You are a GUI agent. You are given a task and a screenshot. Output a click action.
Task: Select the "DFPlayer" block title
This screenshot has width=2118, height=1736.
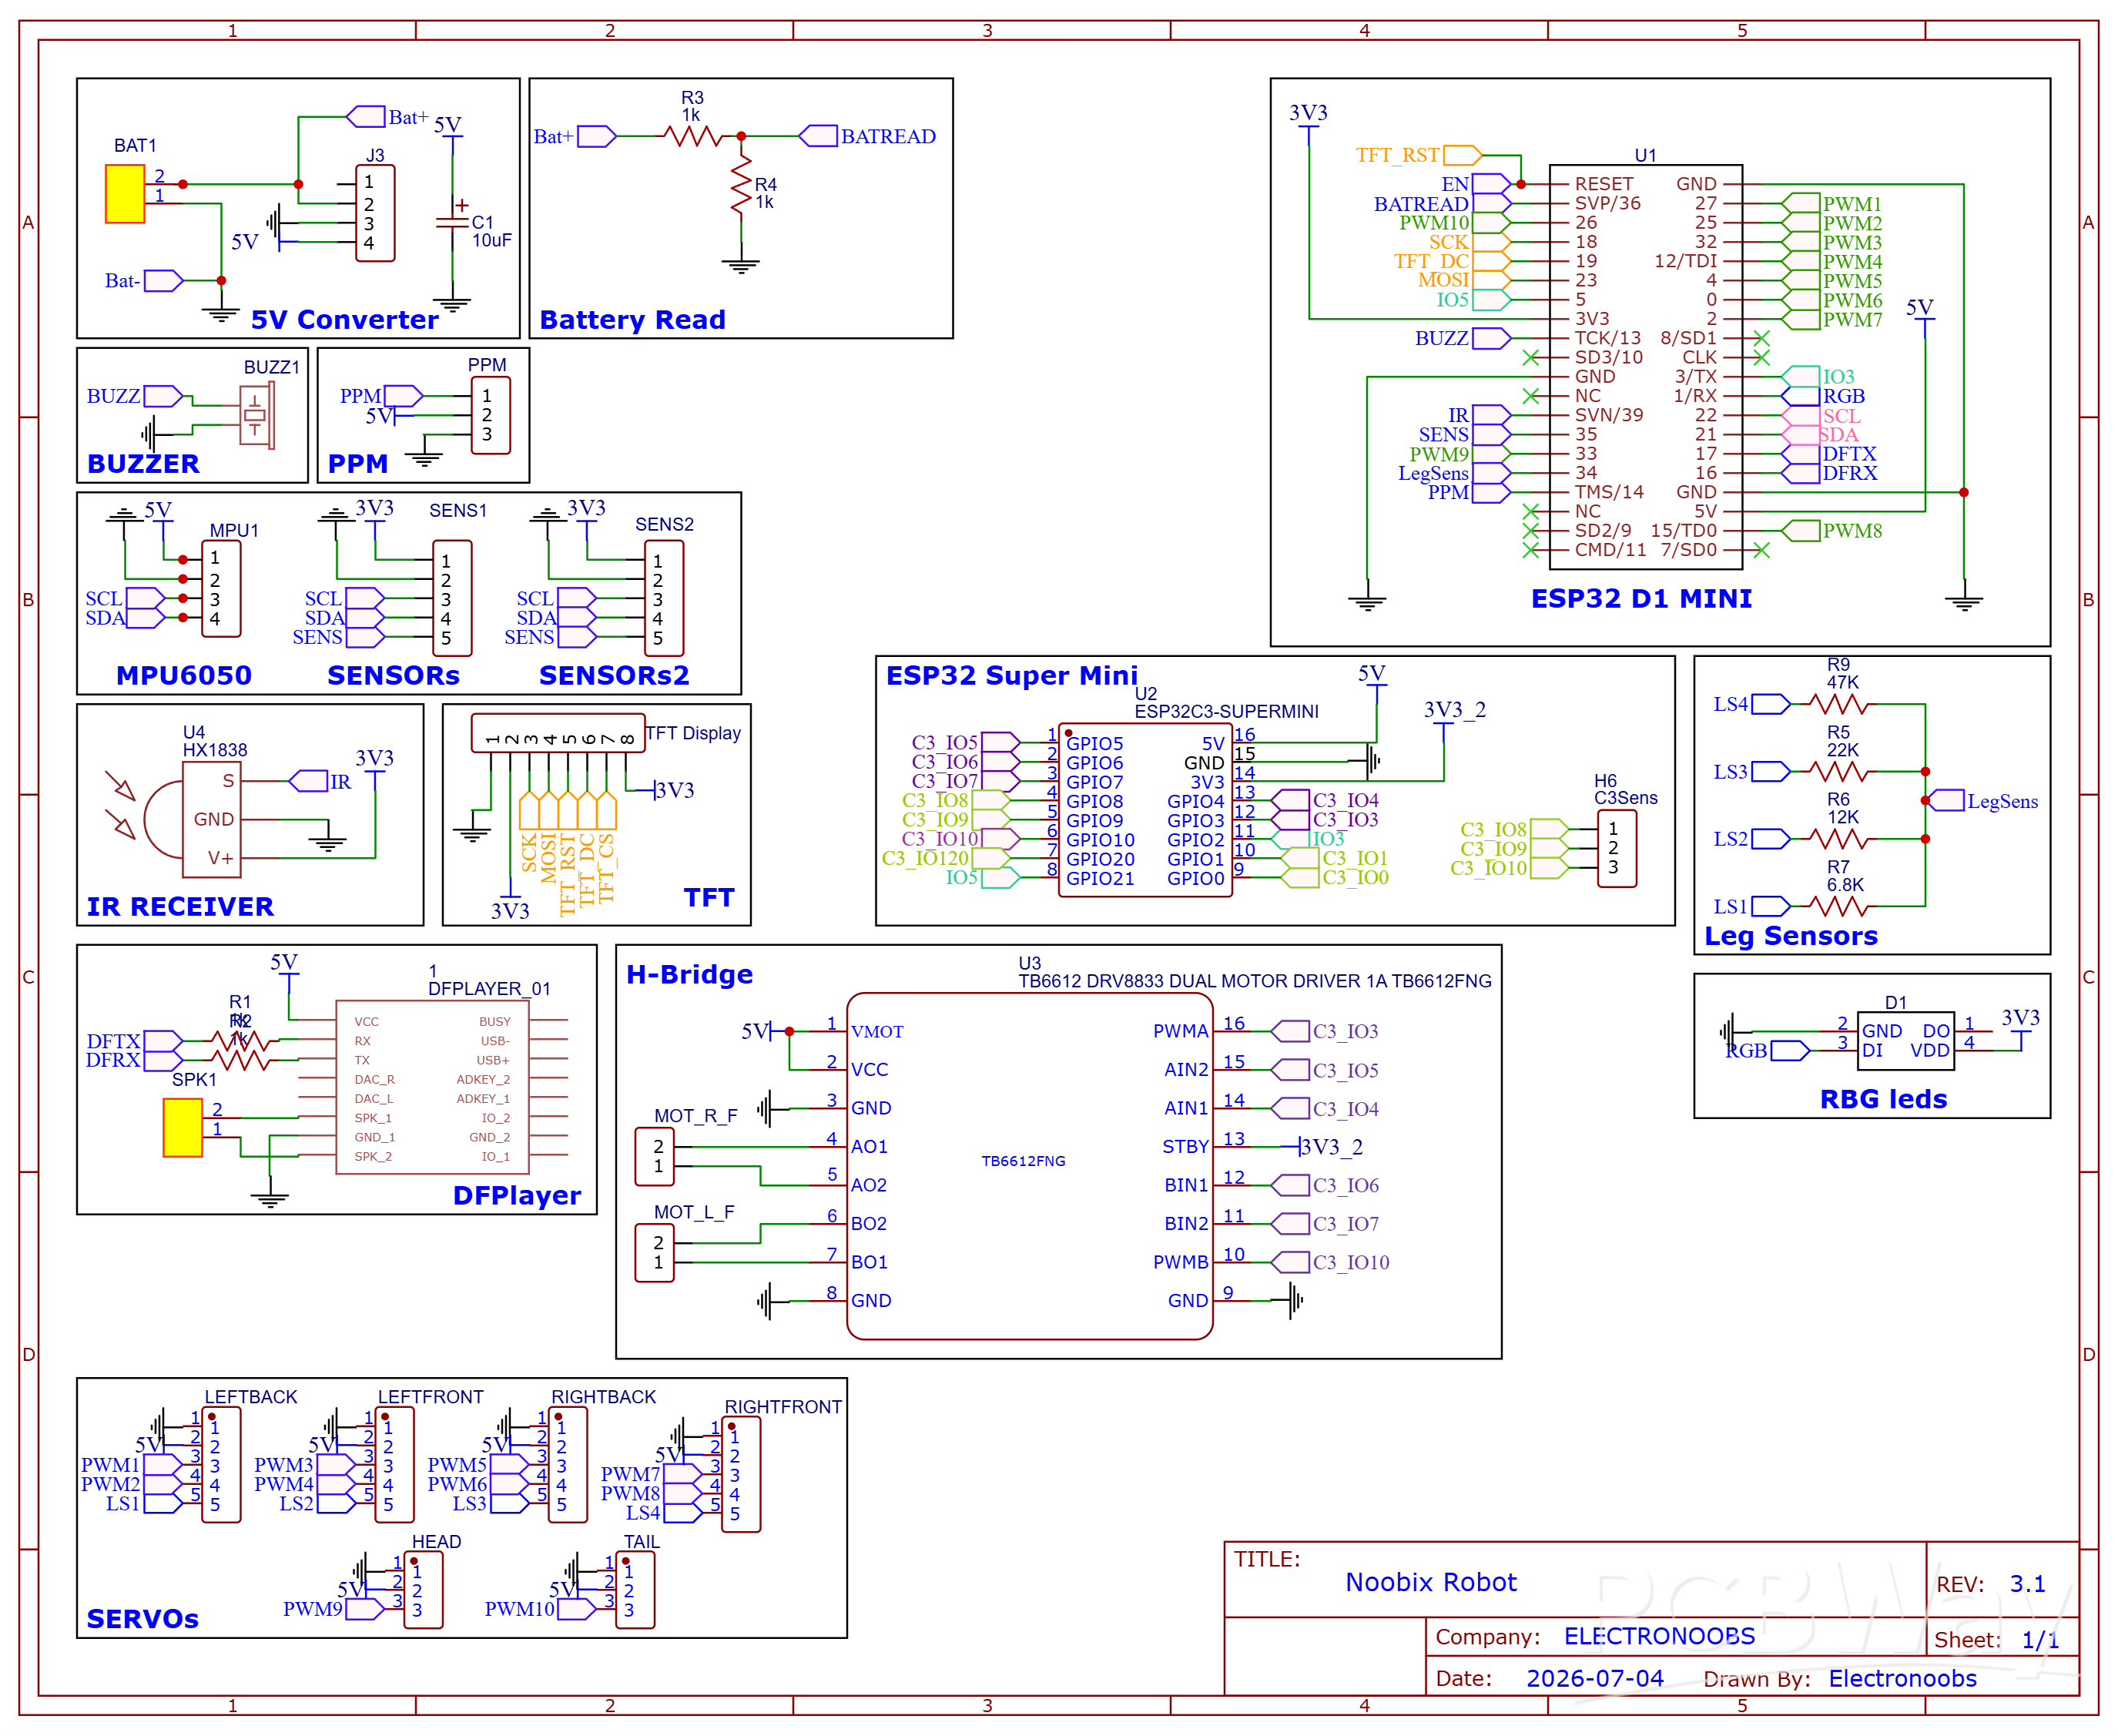(x=517, y=1196)
